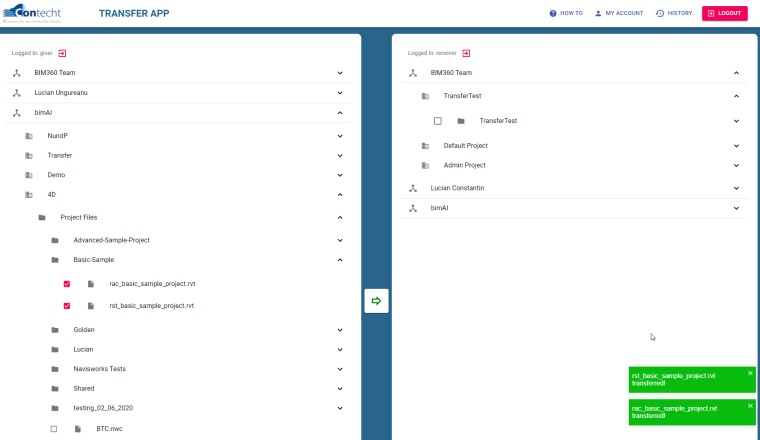The image size is (760, 440).
Task: Click the green transfer arrow button
Action: pos(376,301)
